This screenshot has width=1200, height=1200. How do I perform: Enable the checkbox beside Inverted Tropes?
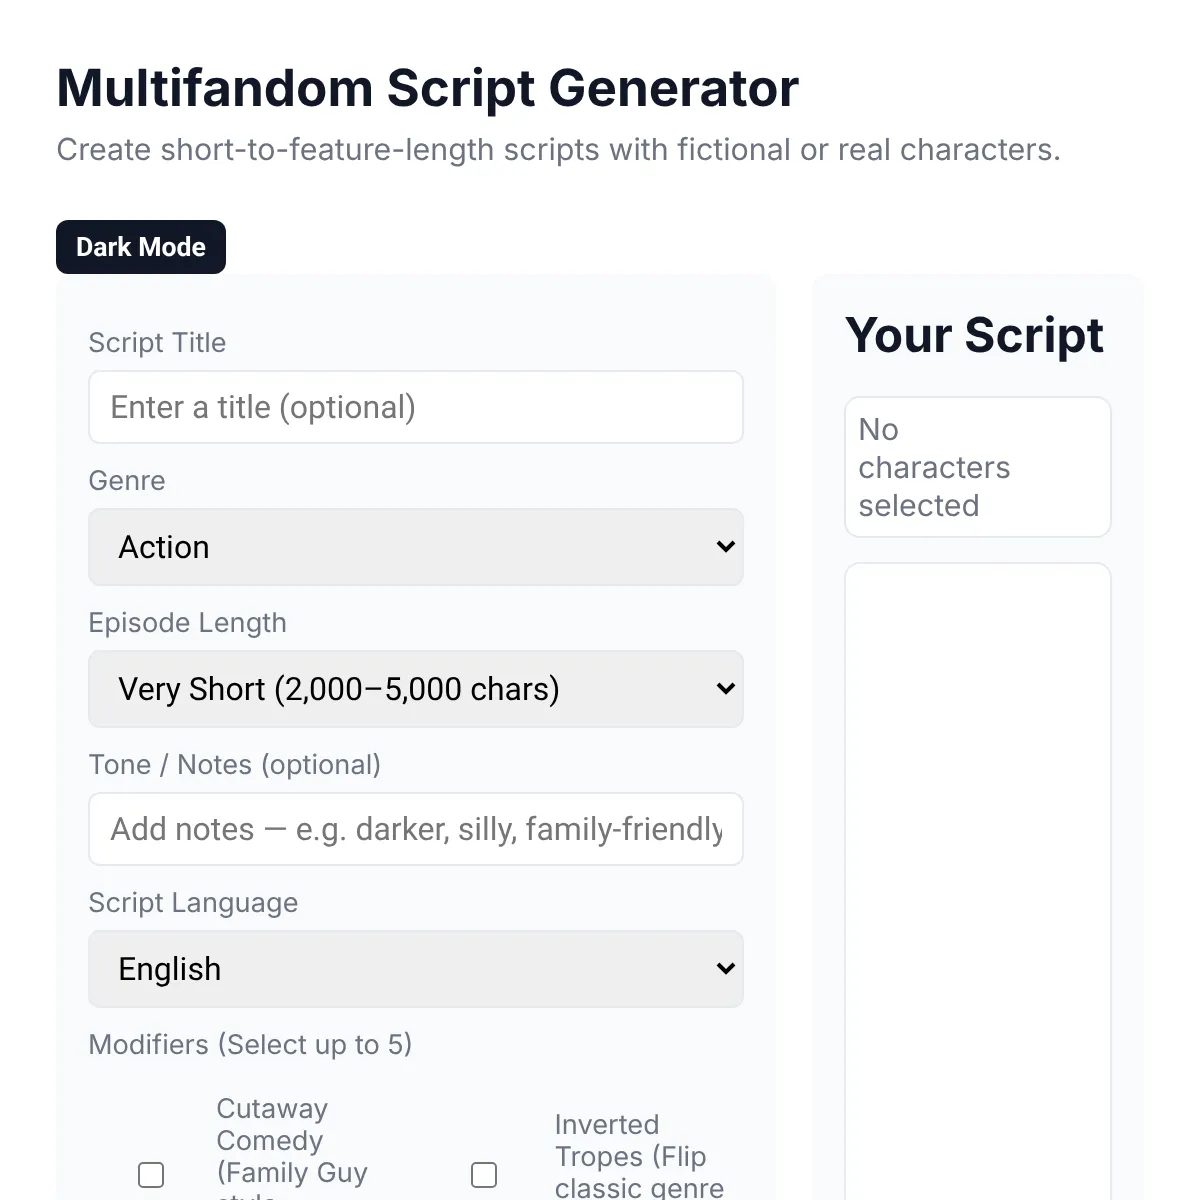[x=484, y=1174]
